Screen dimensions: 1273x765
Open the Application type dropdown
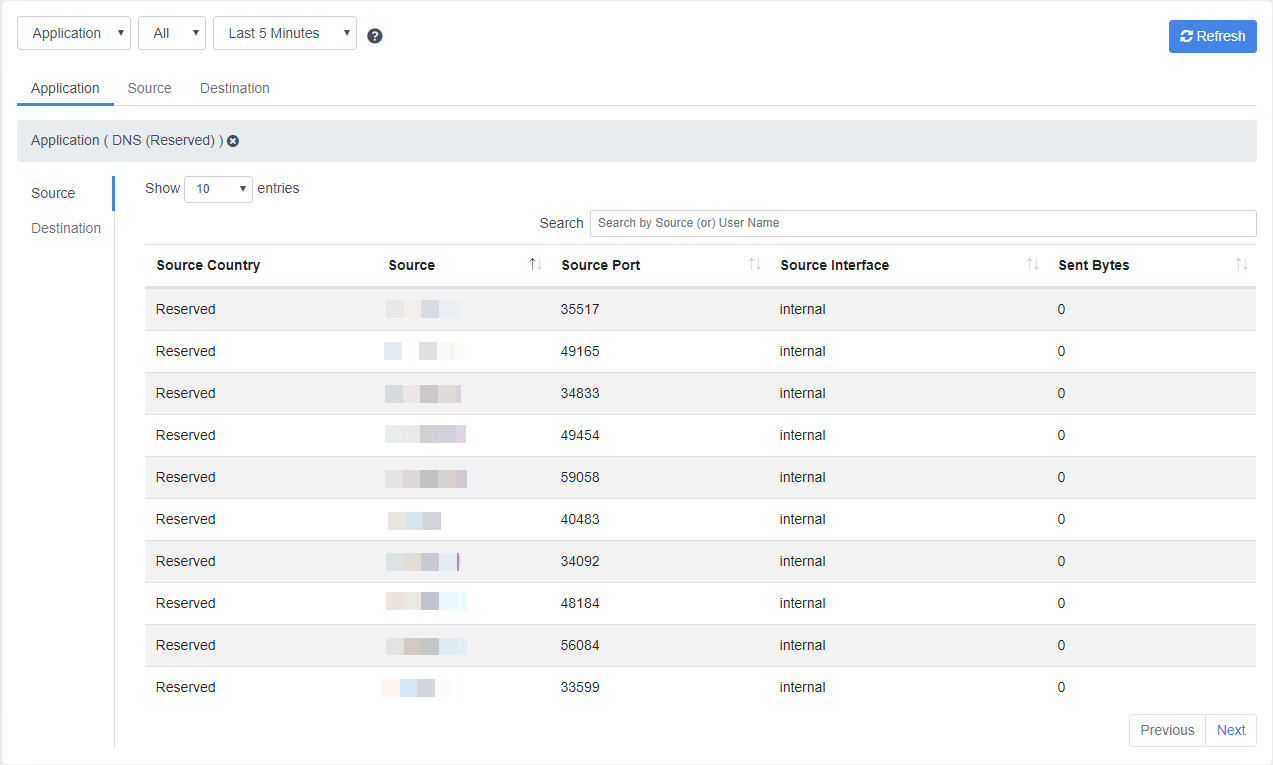pyautogui.click(x=74, y=33)
